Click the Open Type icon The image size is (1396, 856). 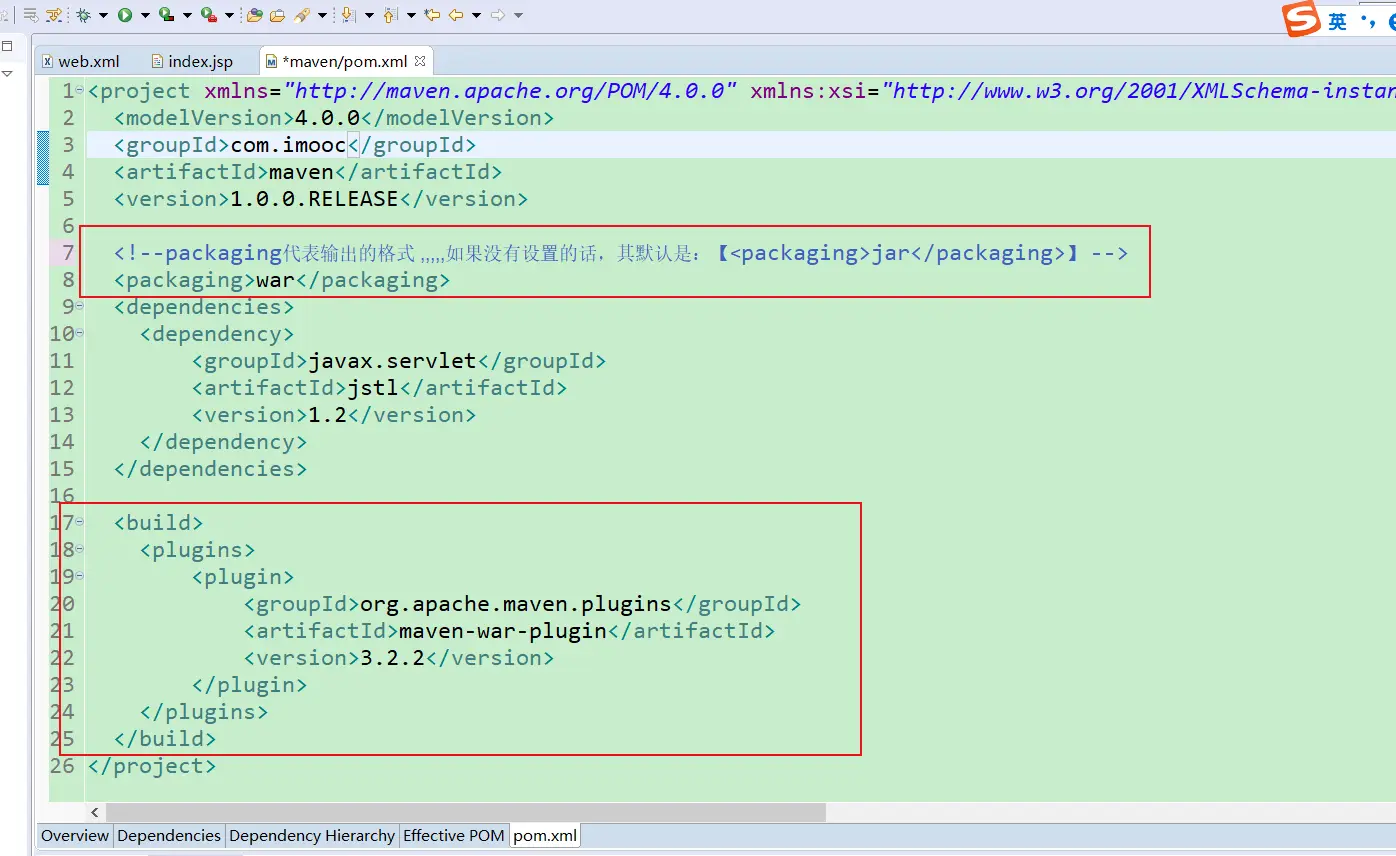(x=255, y=15)
